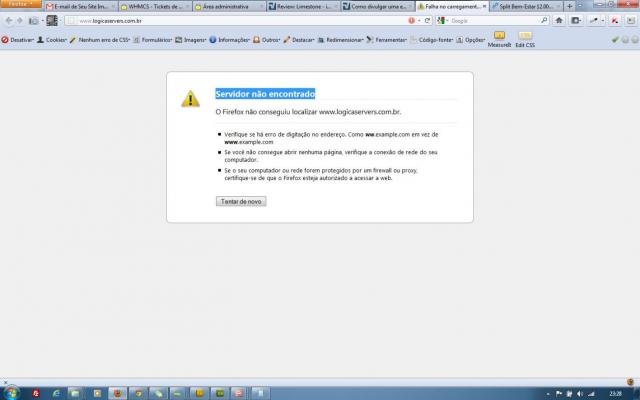This screenshot has width=640, height=400.
Task: Click the red taskbar icon beside Start
Action: 36,393
